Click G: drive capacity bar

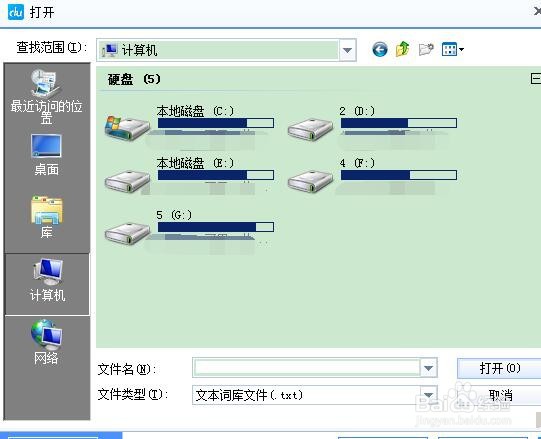216,227
